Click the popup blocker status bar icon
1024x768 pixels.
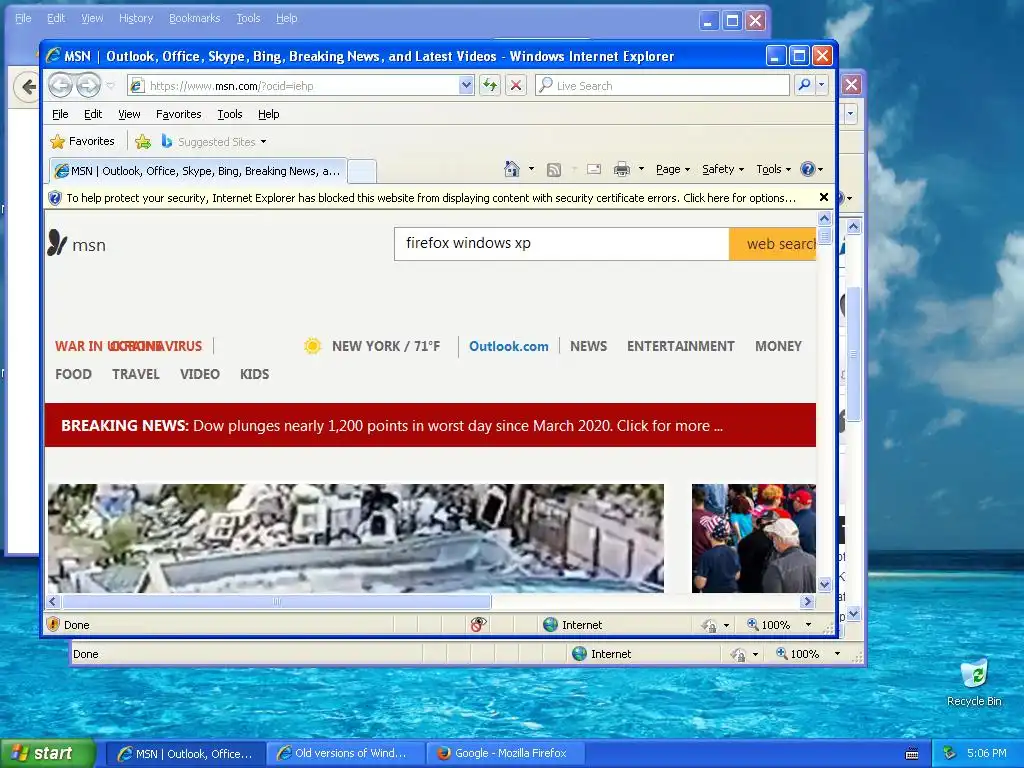pos(478,624)
